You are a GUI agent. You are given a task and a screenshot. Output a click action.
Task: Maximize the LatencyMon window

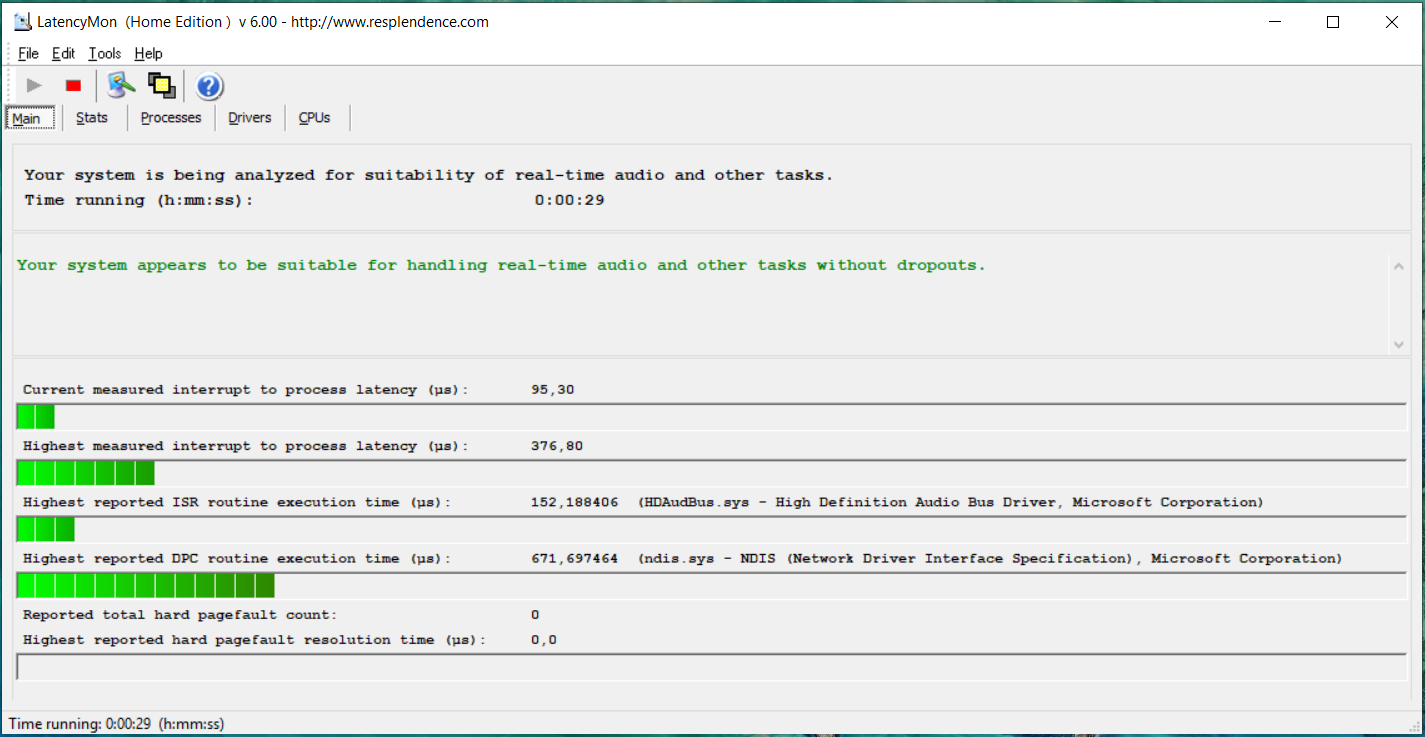pos(1332,22)
